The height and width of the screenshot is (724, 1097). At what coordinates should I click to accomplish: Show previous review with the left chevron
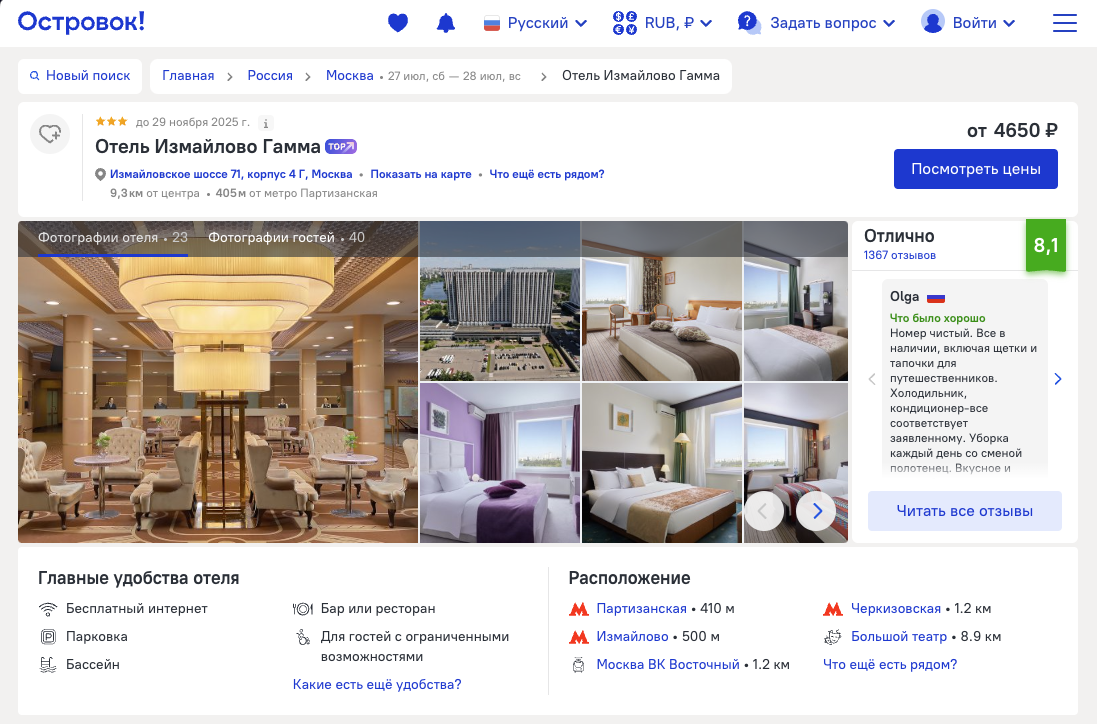coord(872,379)
